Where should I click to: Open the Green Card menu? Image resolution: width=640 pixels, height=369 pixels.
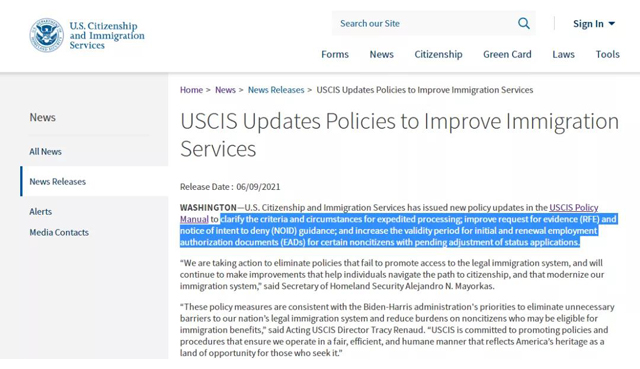click(x=507, y=54)
